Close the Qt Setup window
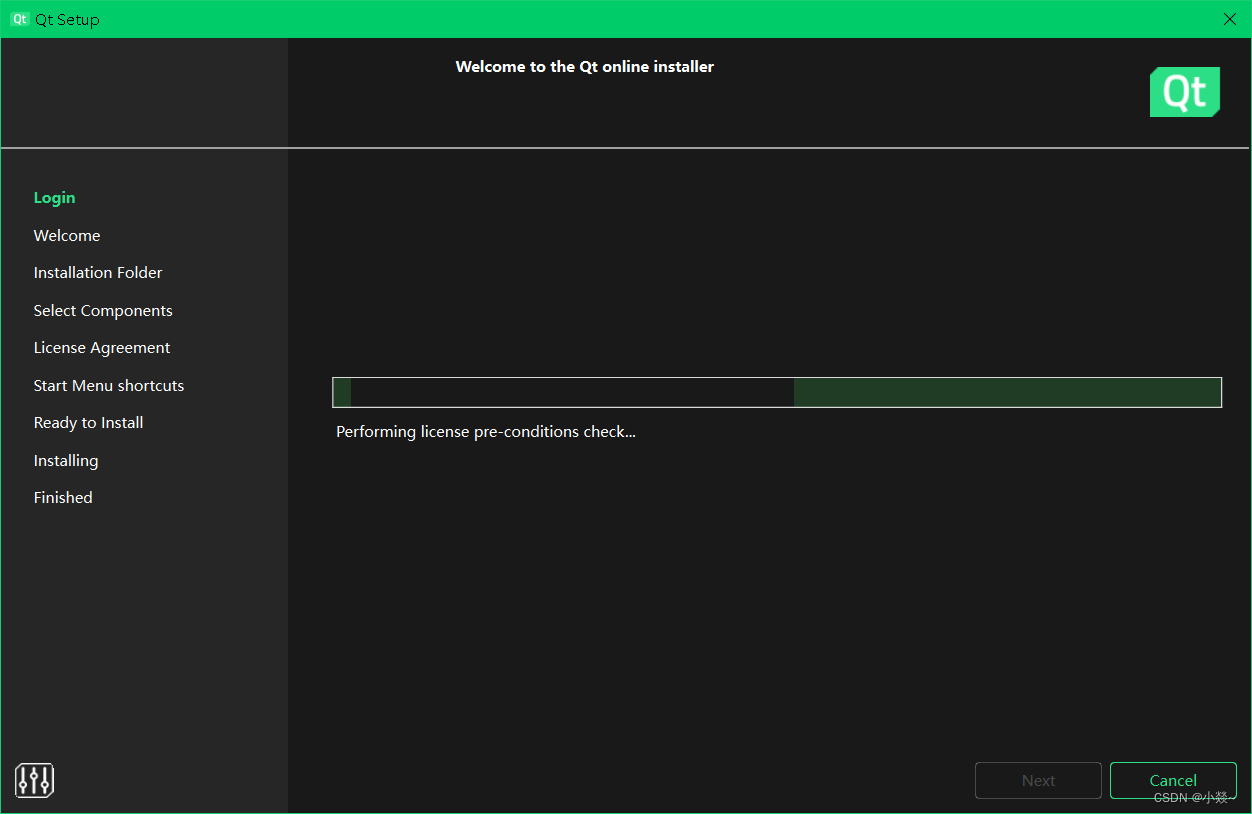 [1229, 19]
